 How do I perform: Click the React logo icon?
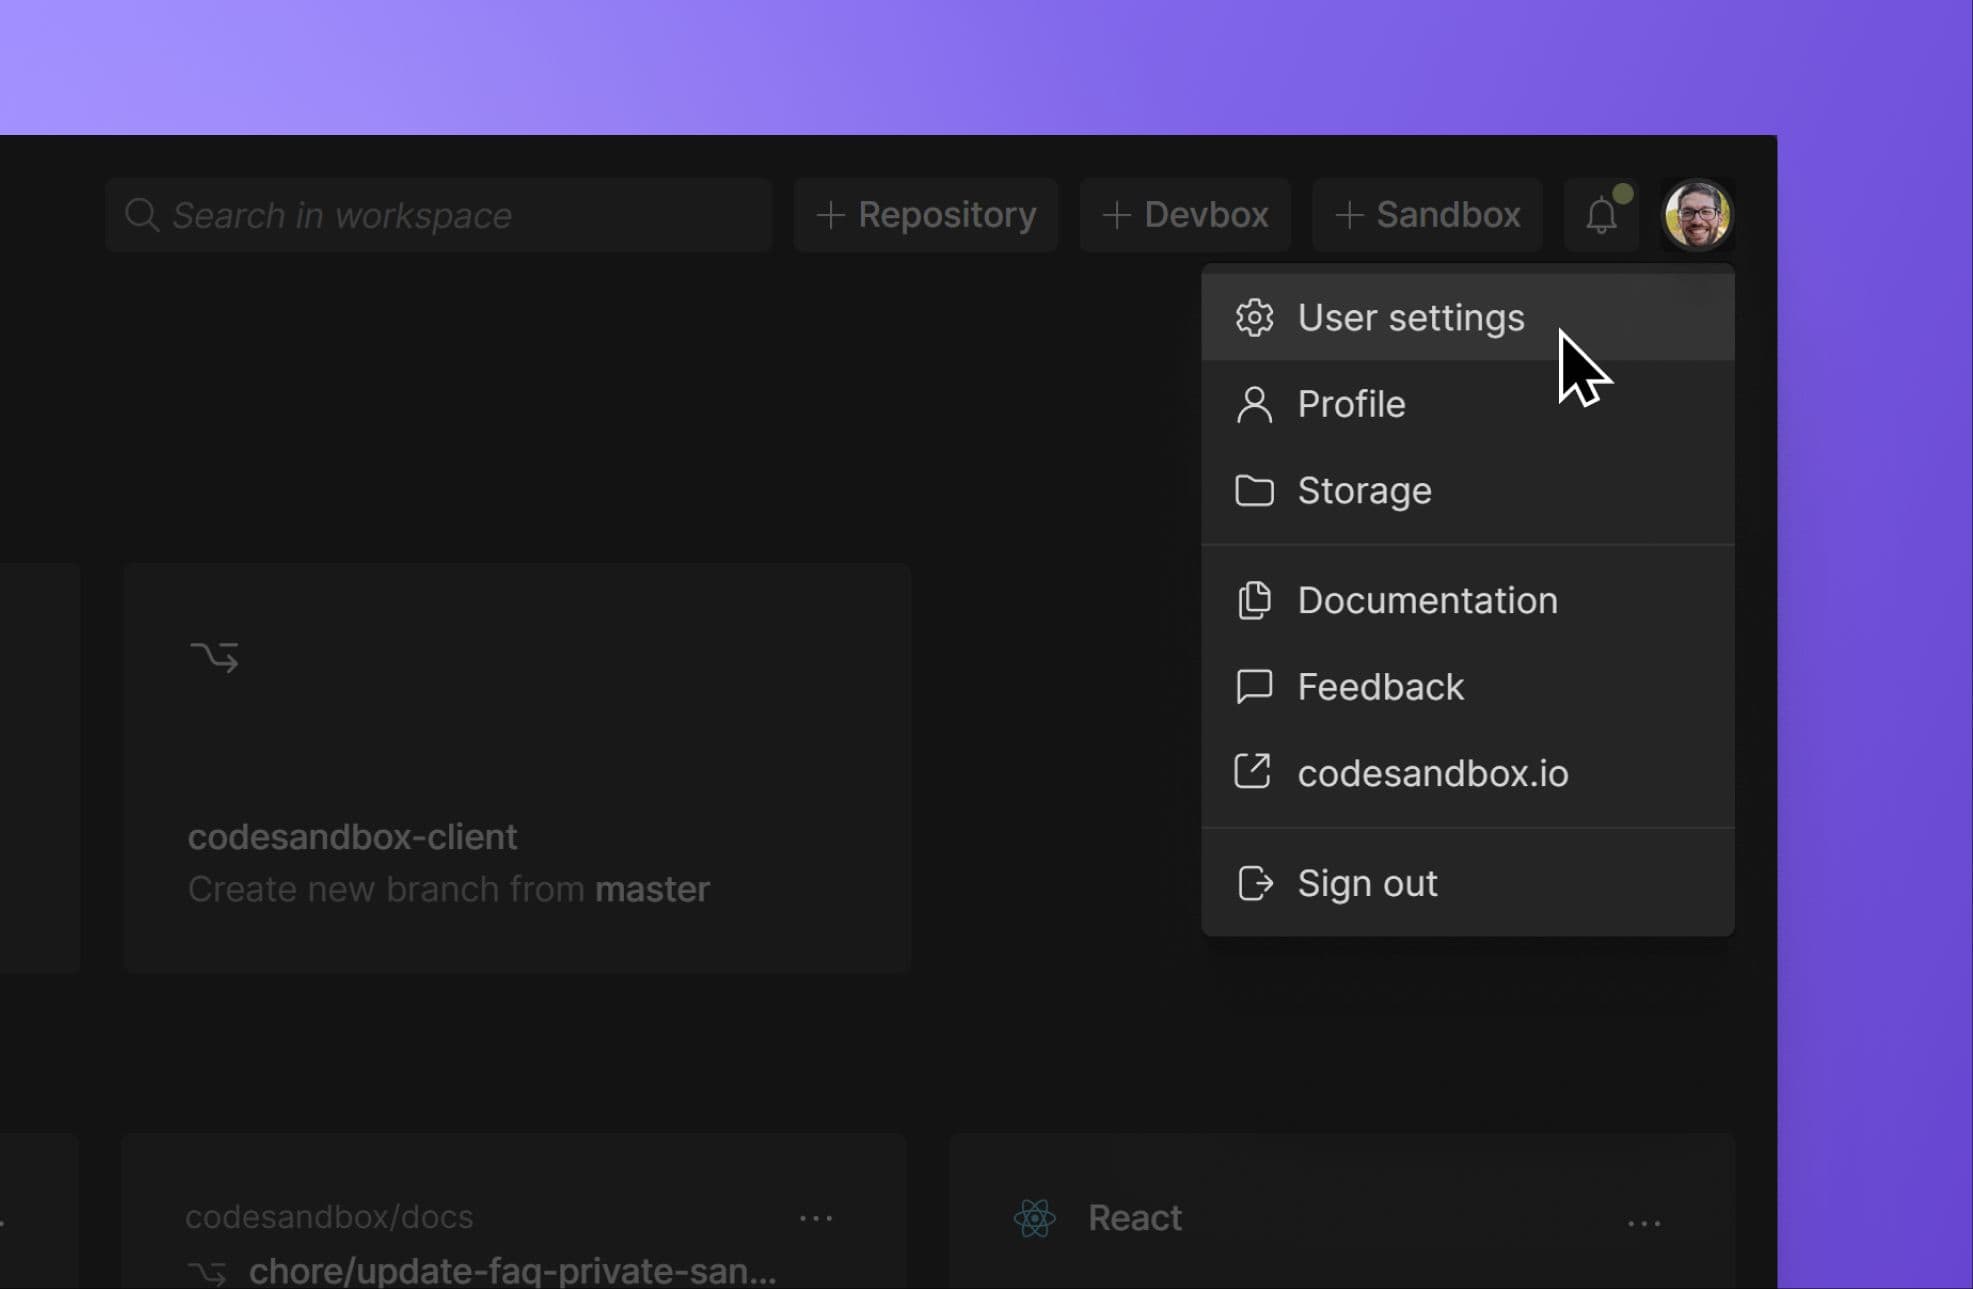[1035, 1218]
